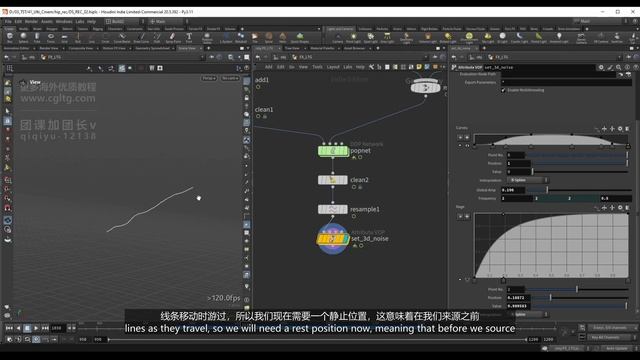The height and width of the screenshot is (360, 640).
Task: Adjust the lower ramp Position slider
Action: point(580,298)
